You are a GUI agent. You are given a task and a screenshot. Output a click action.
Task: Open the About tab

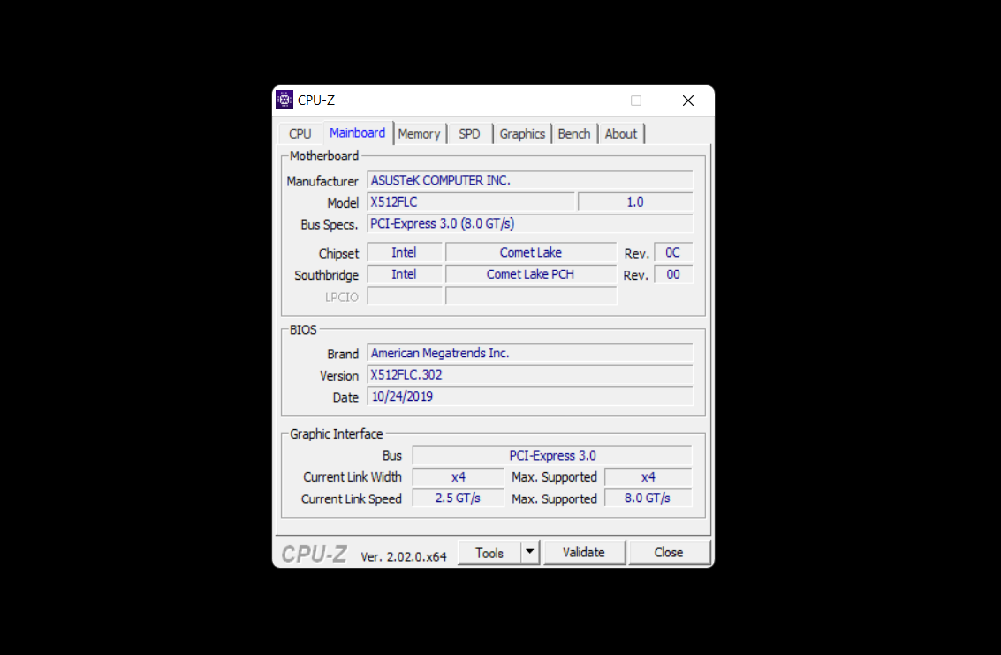tap(621, 134)
